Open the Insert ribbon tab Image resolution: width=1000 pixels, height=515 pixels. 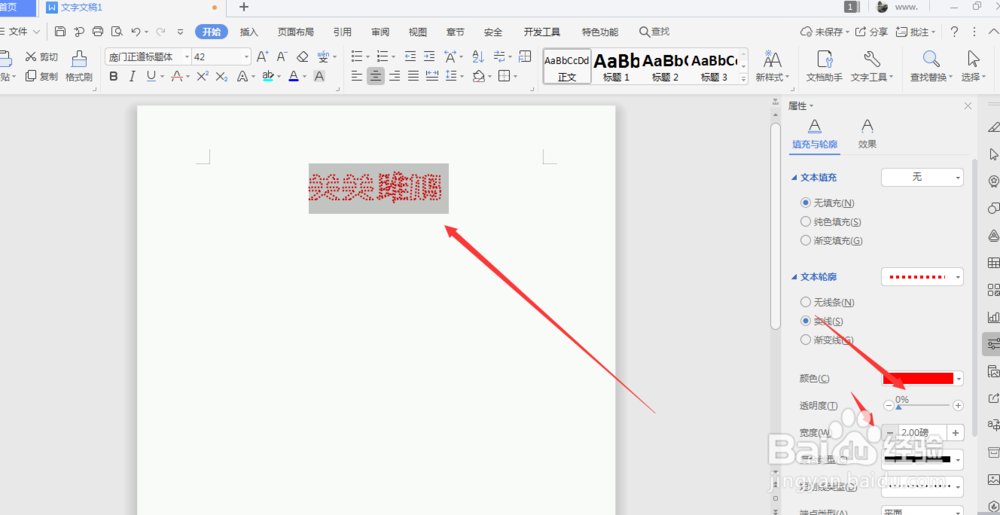249,32
